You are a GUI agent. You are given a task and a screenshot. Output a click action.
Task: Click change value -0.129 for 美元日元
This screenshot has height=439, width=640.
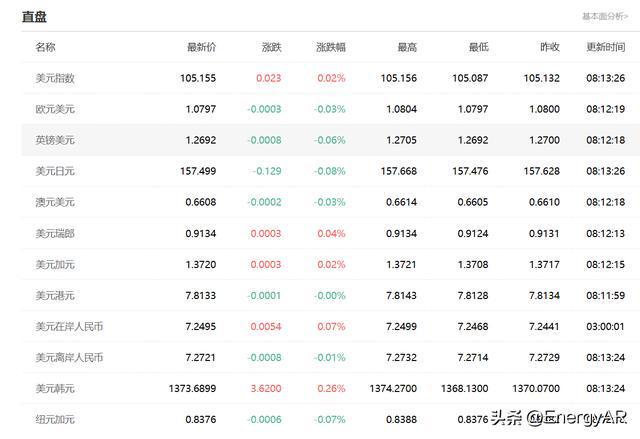[267, 171]
